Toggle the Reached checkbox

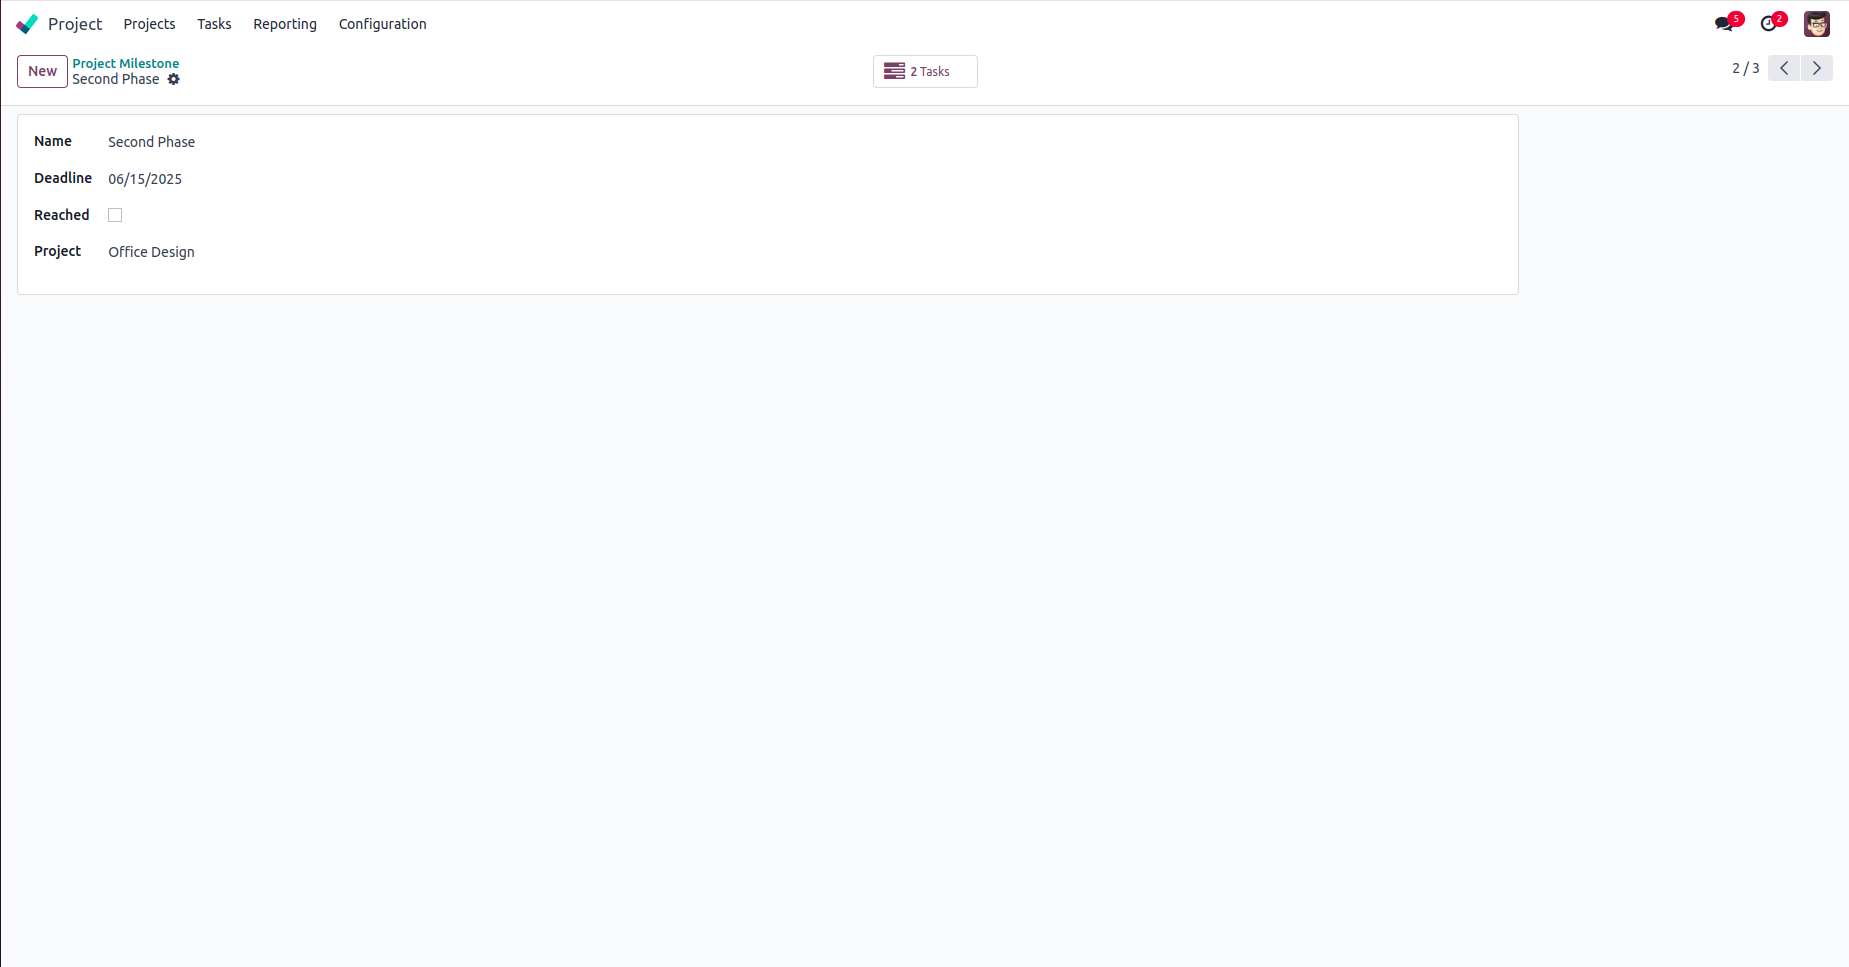point(115,215)
